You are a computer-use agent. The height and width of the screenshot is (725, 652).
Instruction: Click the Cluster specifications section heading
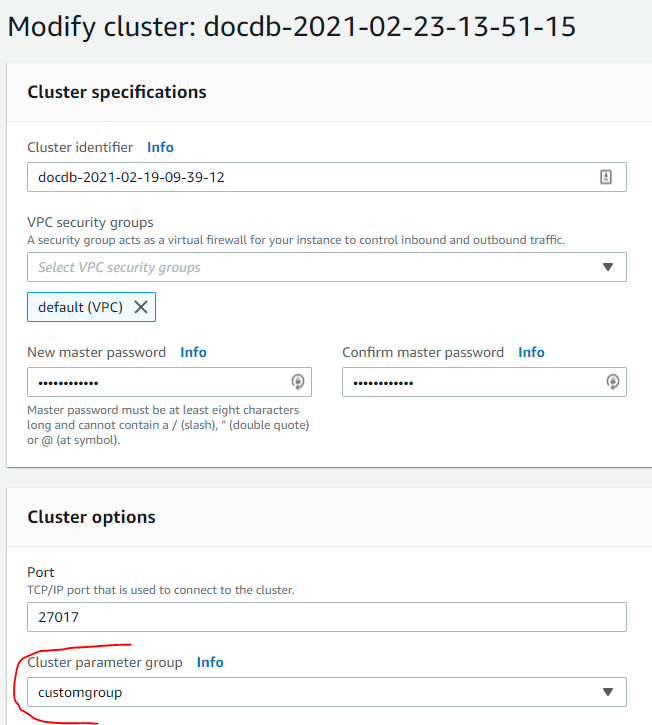click(117, 92)
